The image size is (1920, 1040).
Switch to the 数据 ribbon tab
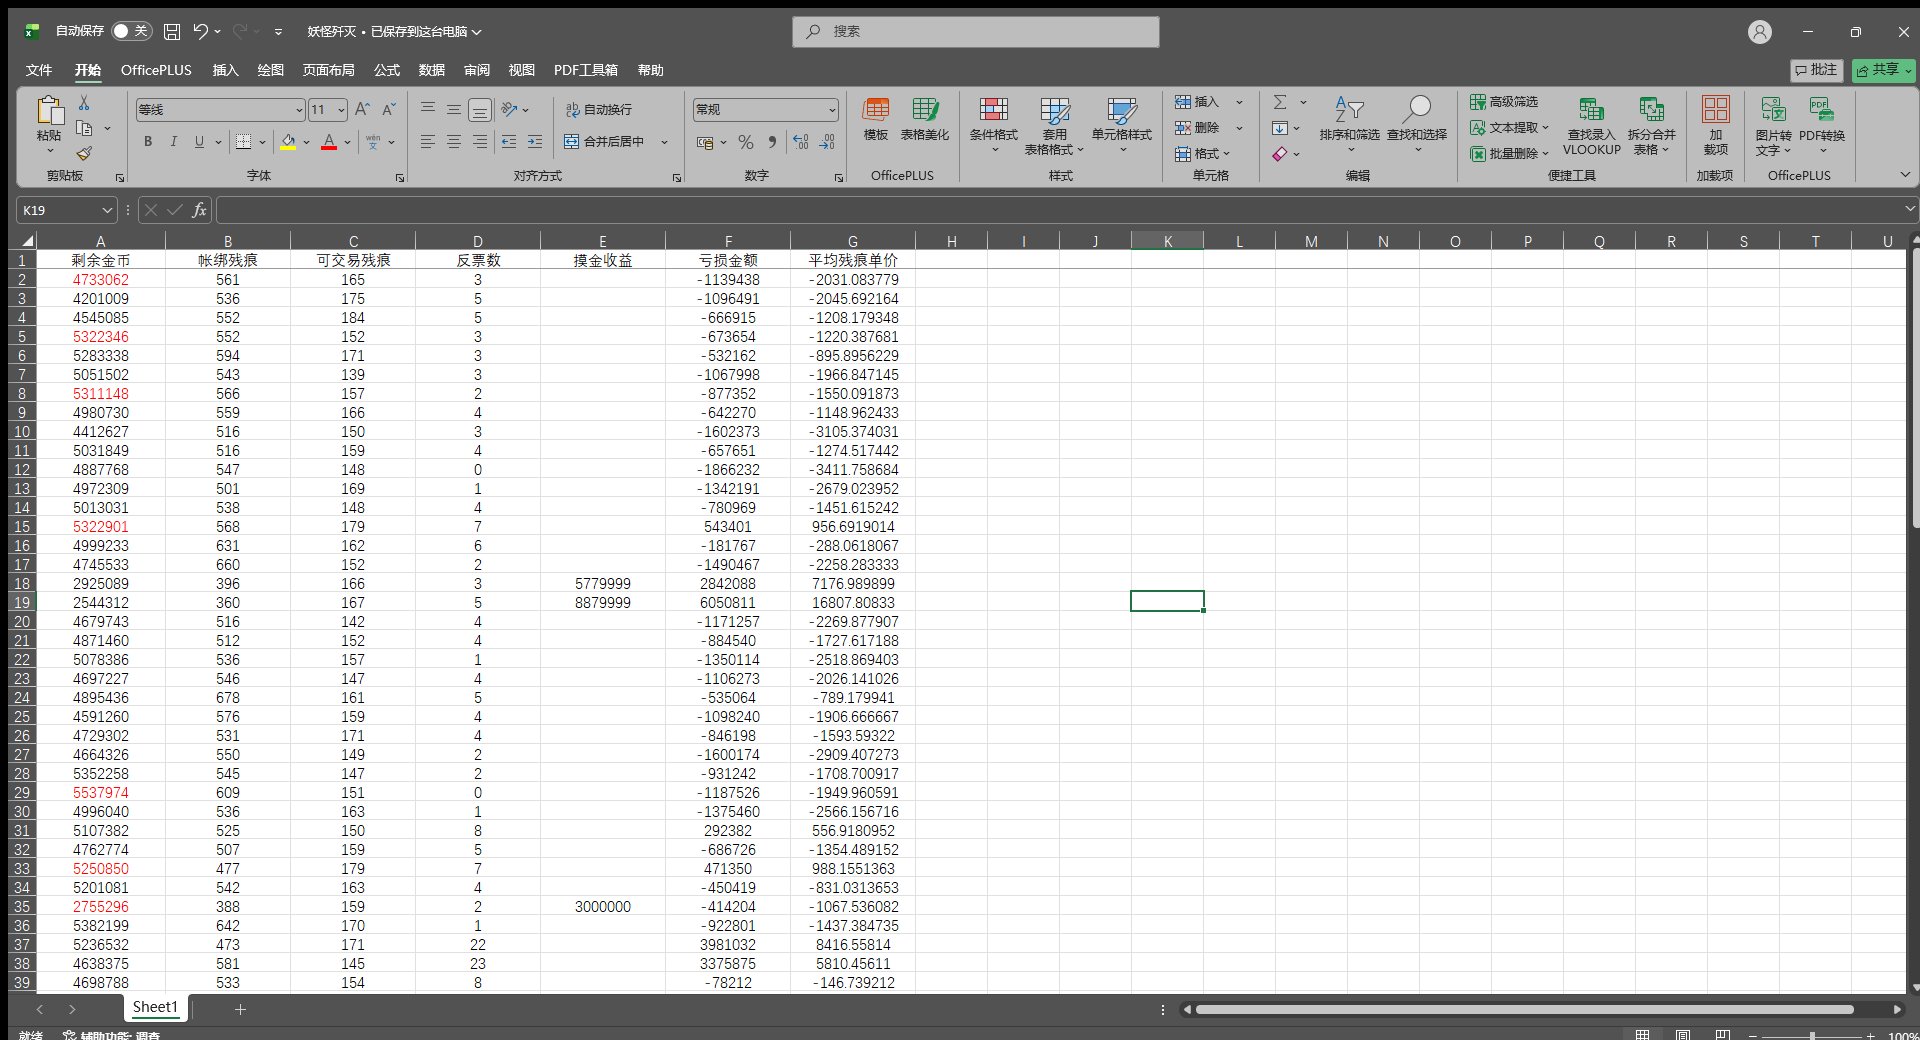[x=431, y=70]
